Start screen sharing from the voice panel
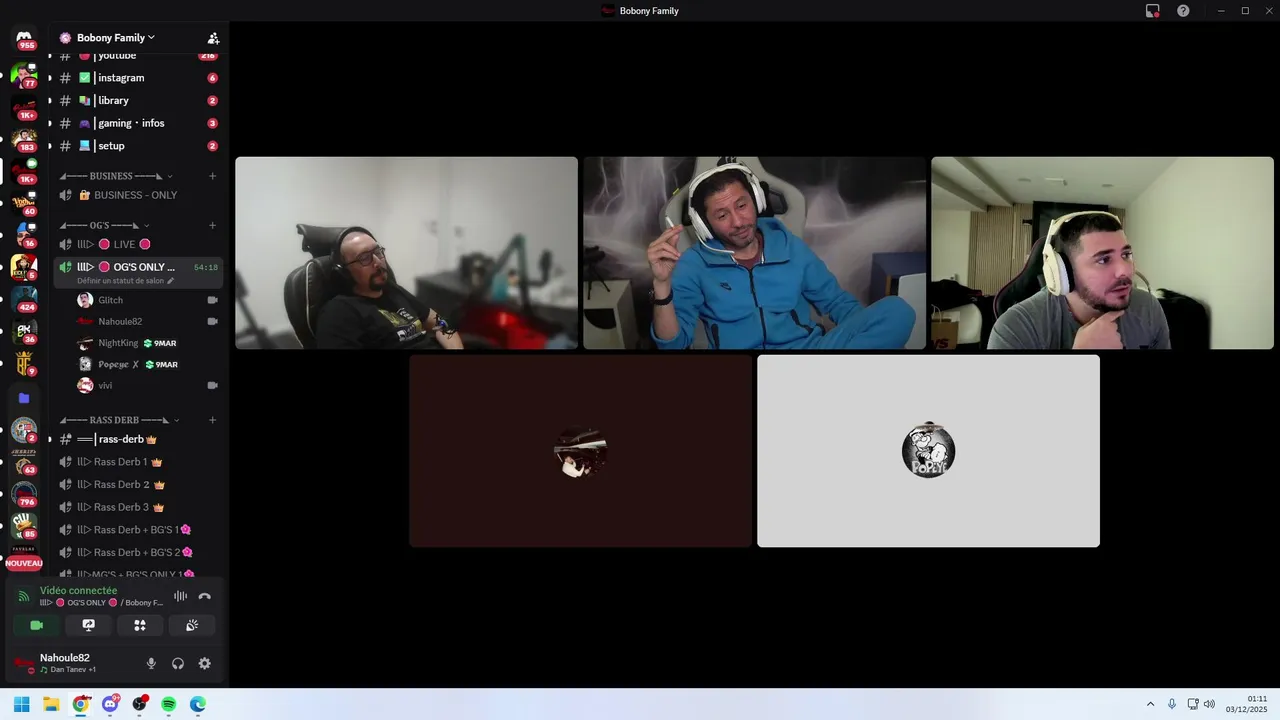 point(88,625)
